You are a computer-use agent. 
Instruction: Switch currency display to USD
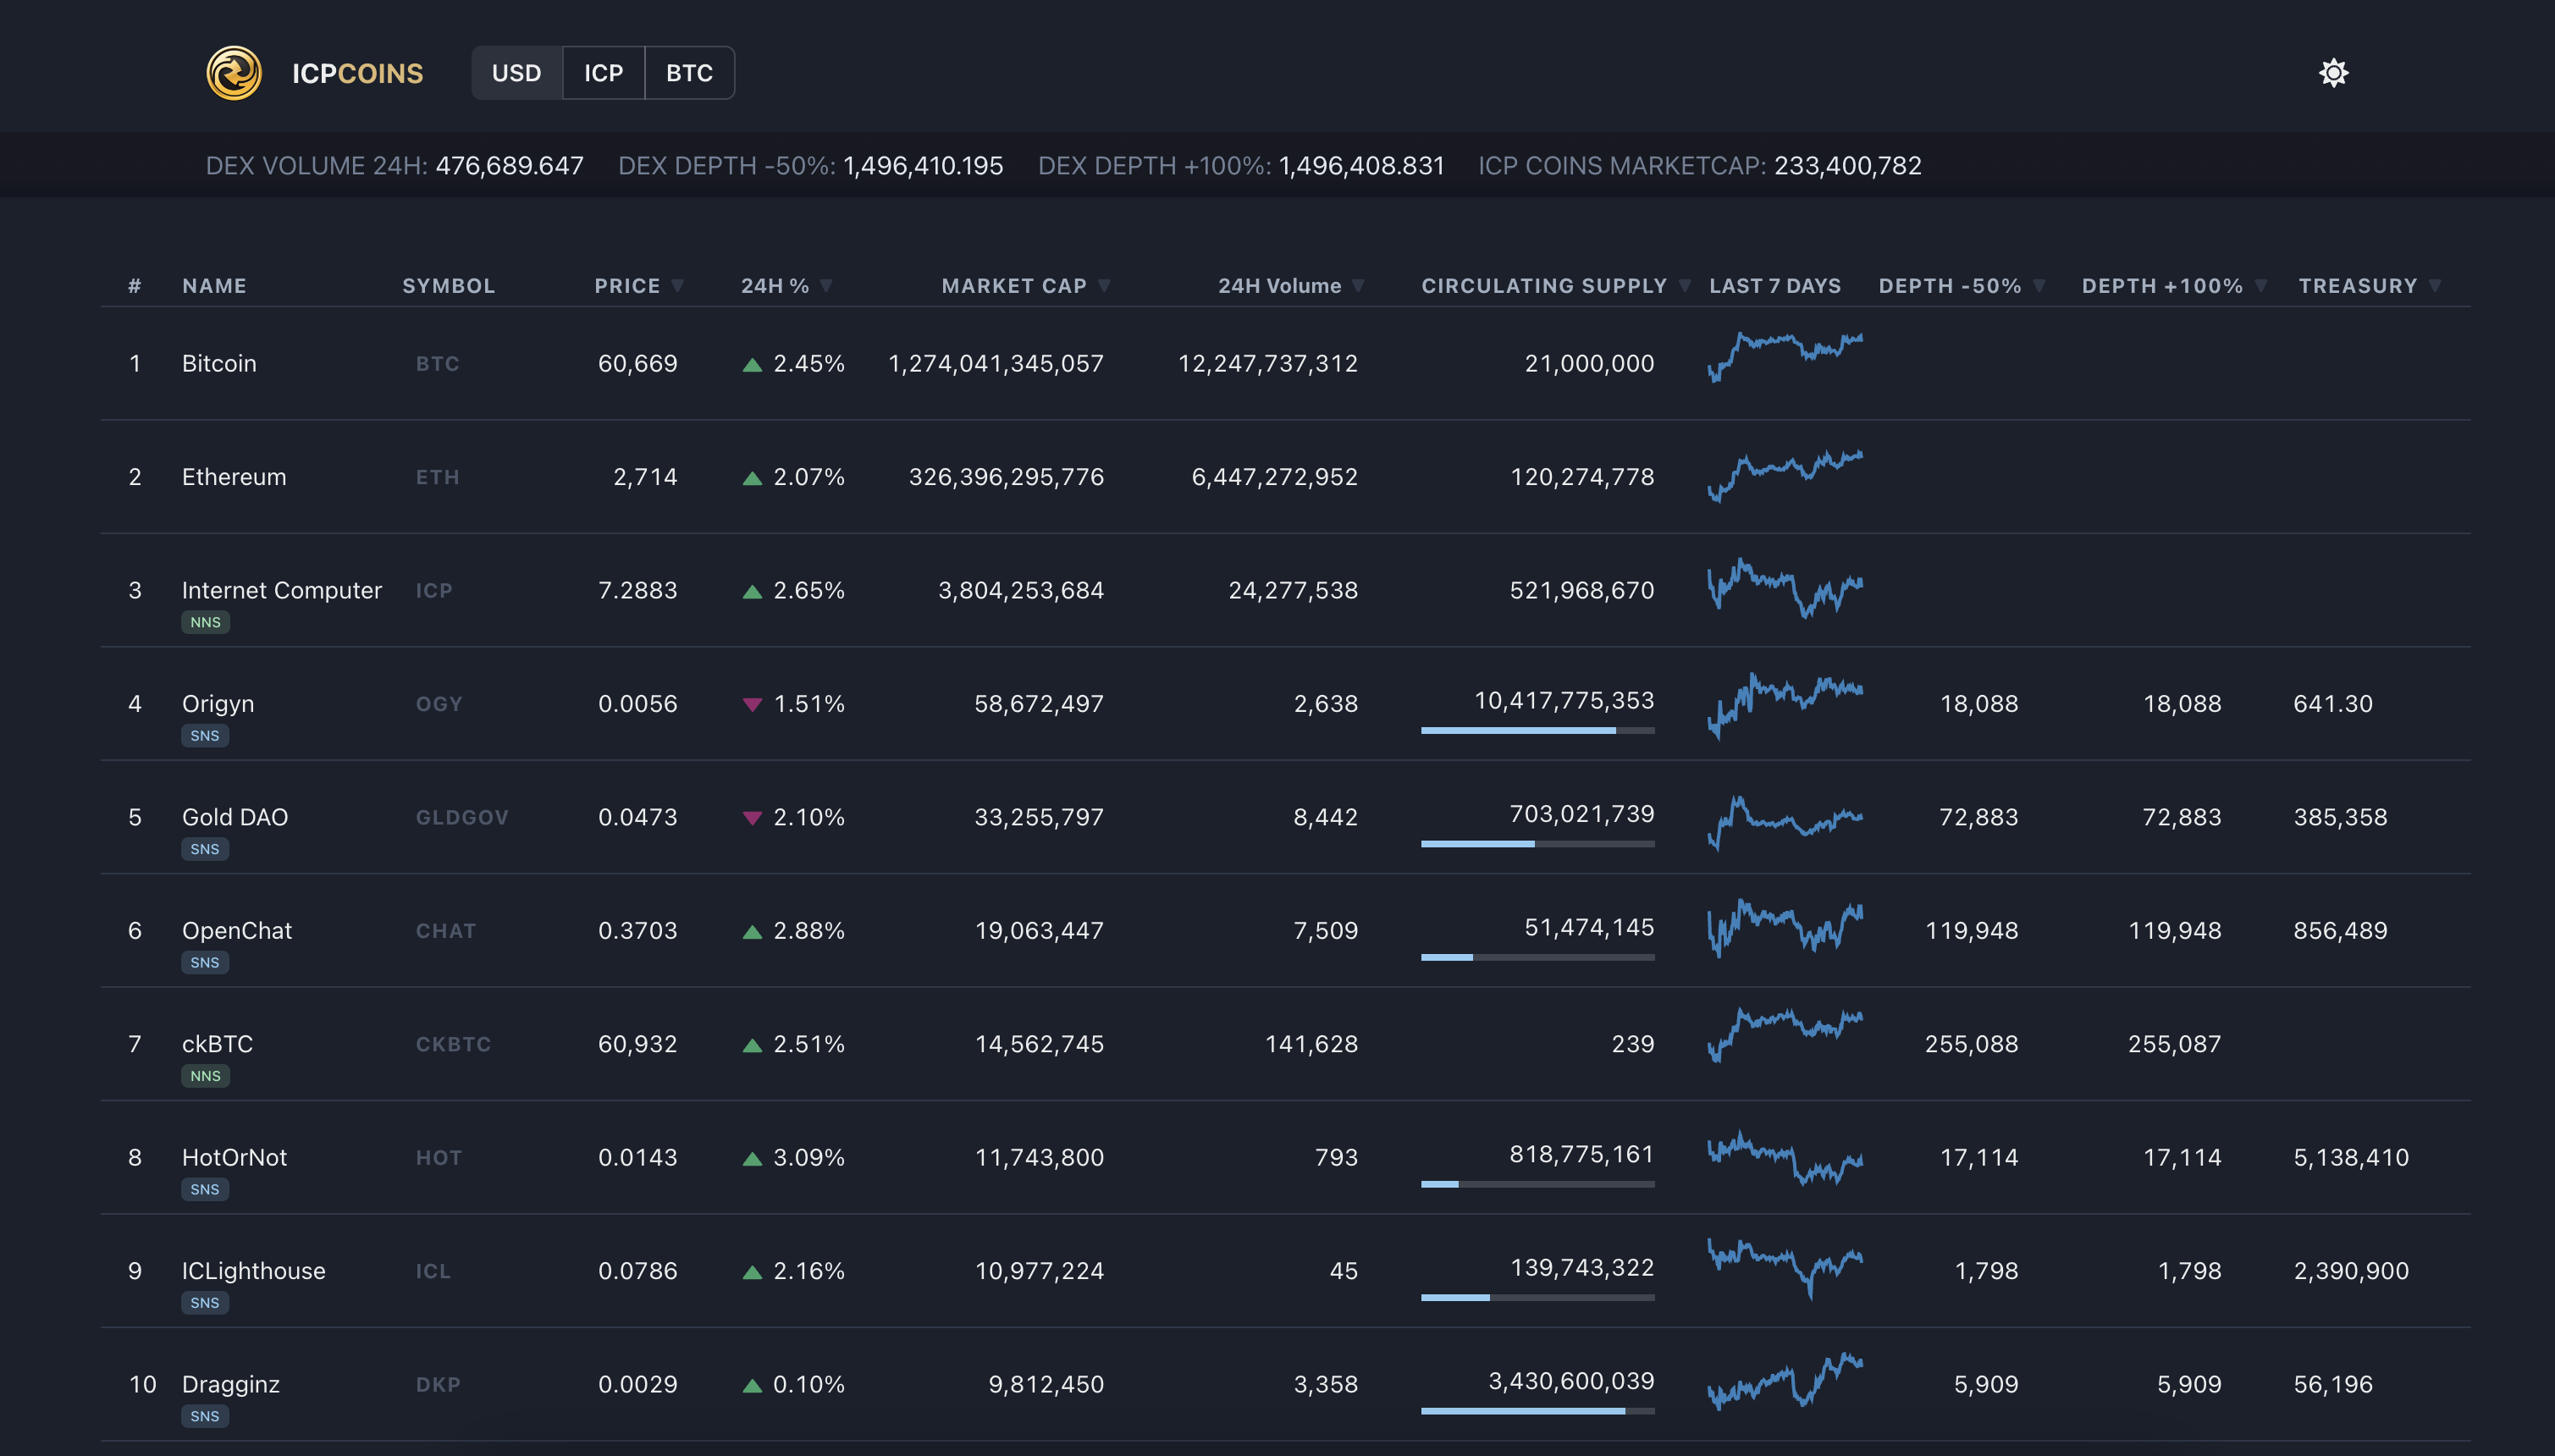[x=516, y=73]
